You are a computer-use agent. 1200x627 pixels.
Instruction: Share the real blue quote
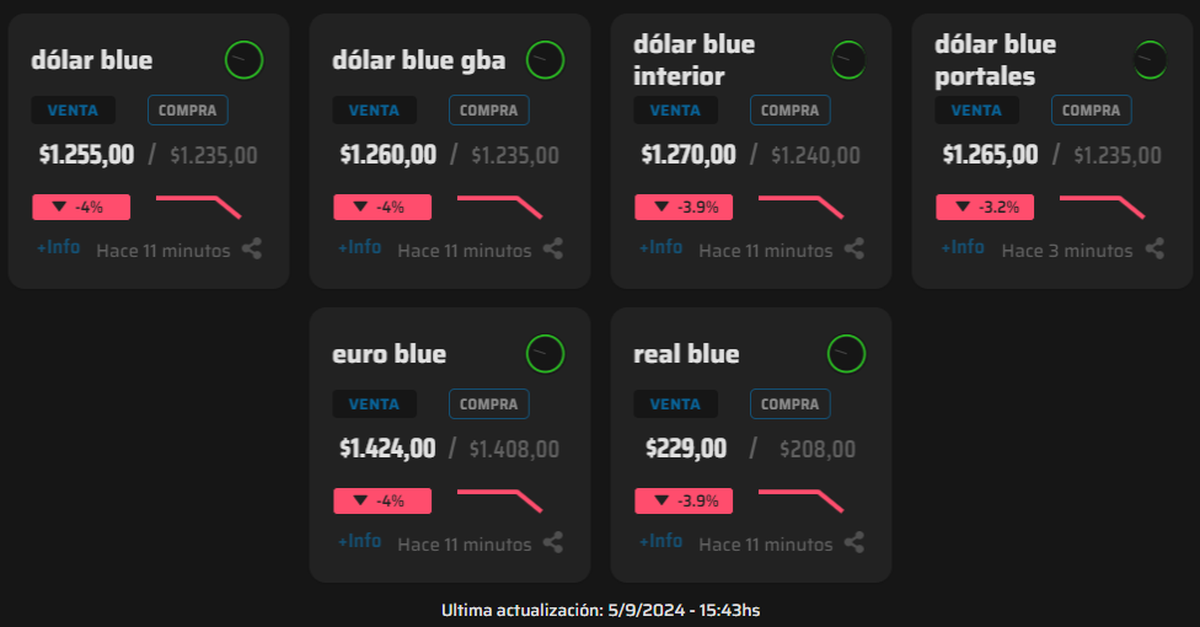click(854, 543)
